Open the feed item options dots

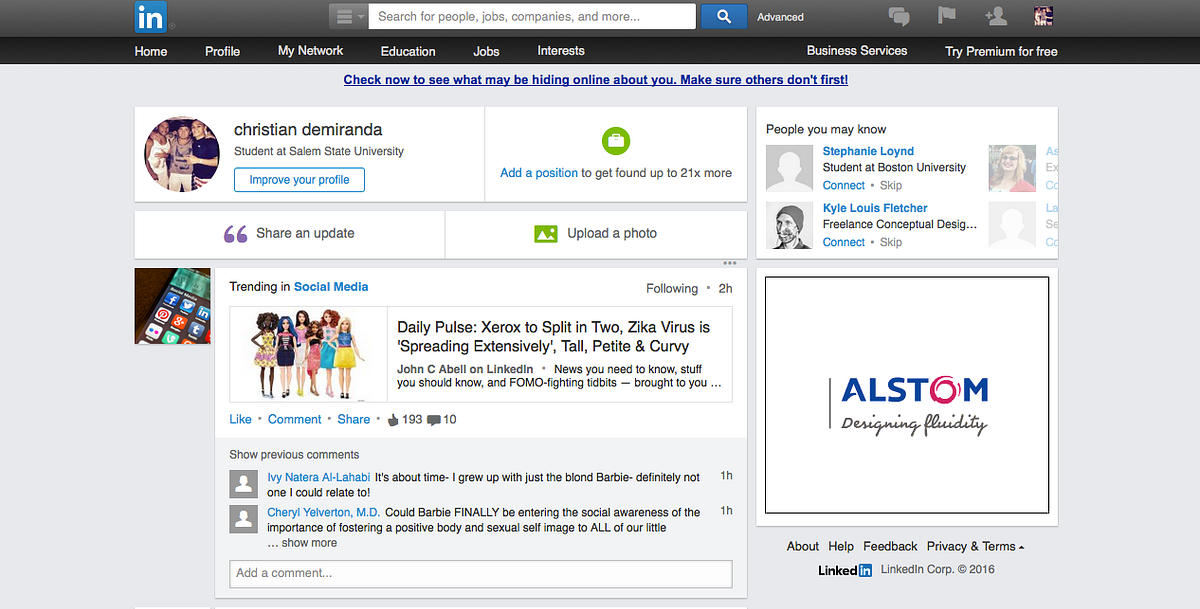click(730, 264)
